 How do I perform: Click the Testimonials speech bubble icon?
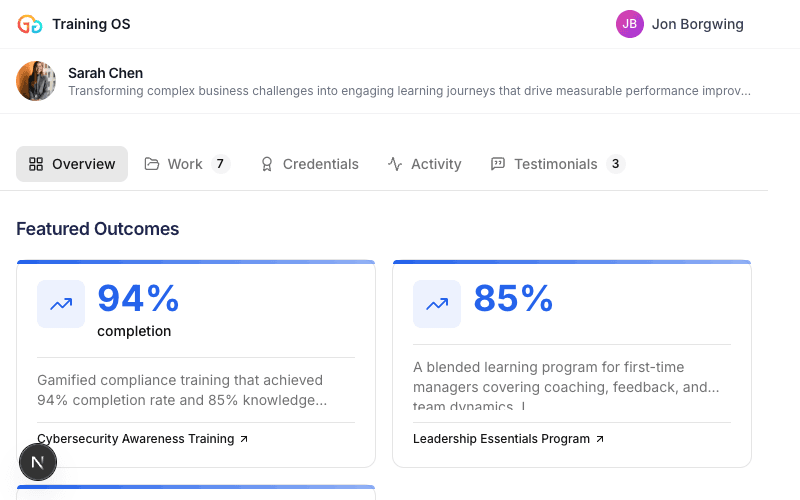[498, 164]
